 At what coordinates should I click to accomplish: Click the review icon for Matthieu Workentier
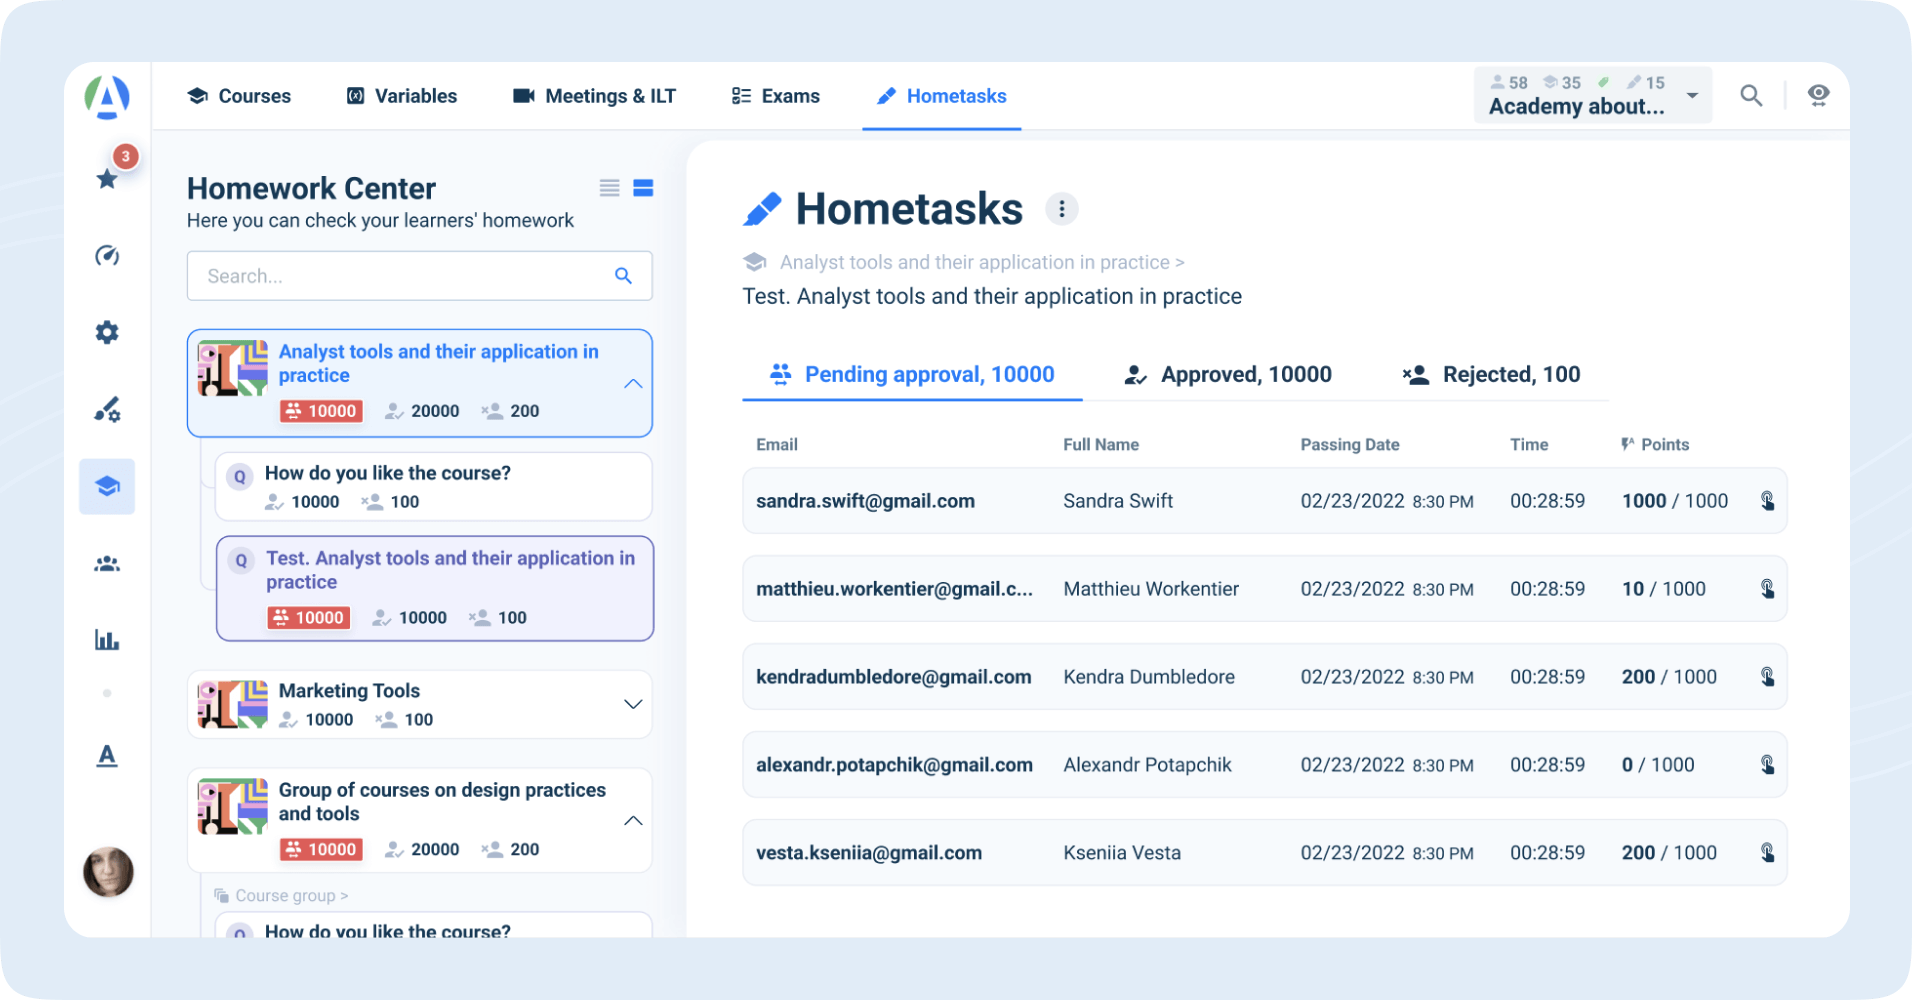[x=1767, y=589]
